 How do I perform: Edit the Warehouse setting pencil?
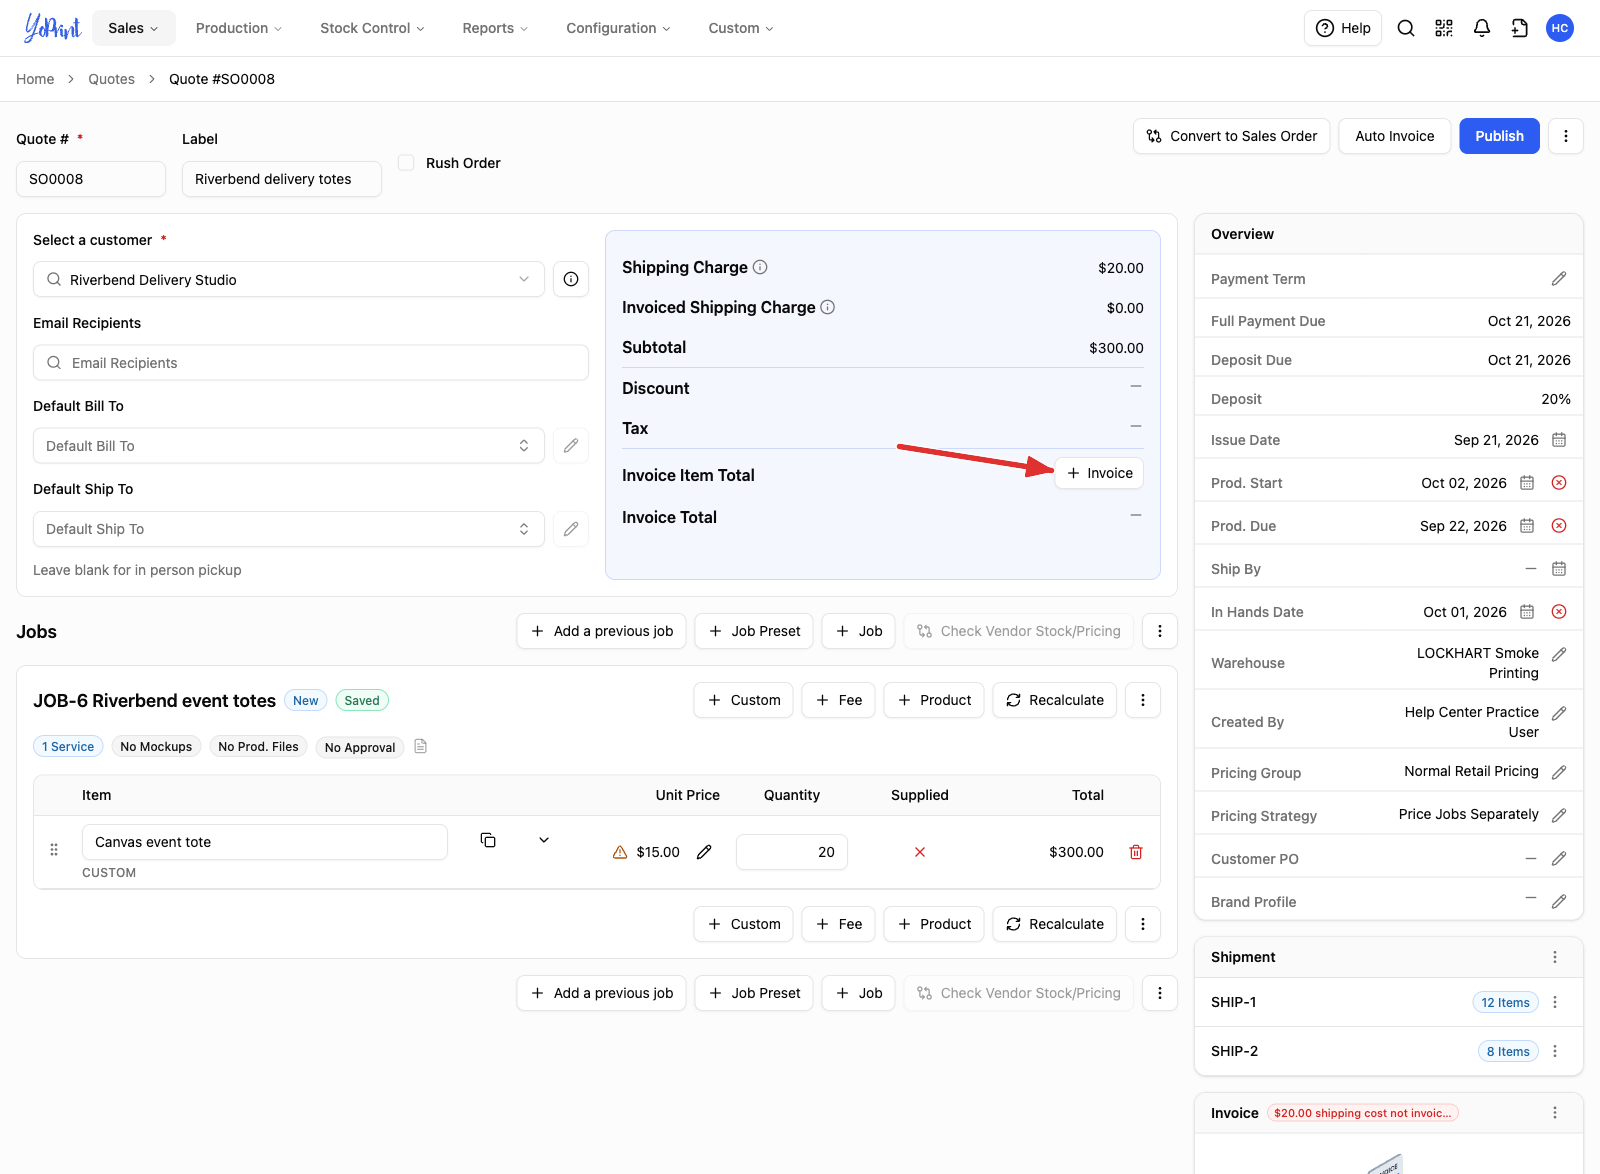point(1559,655)
